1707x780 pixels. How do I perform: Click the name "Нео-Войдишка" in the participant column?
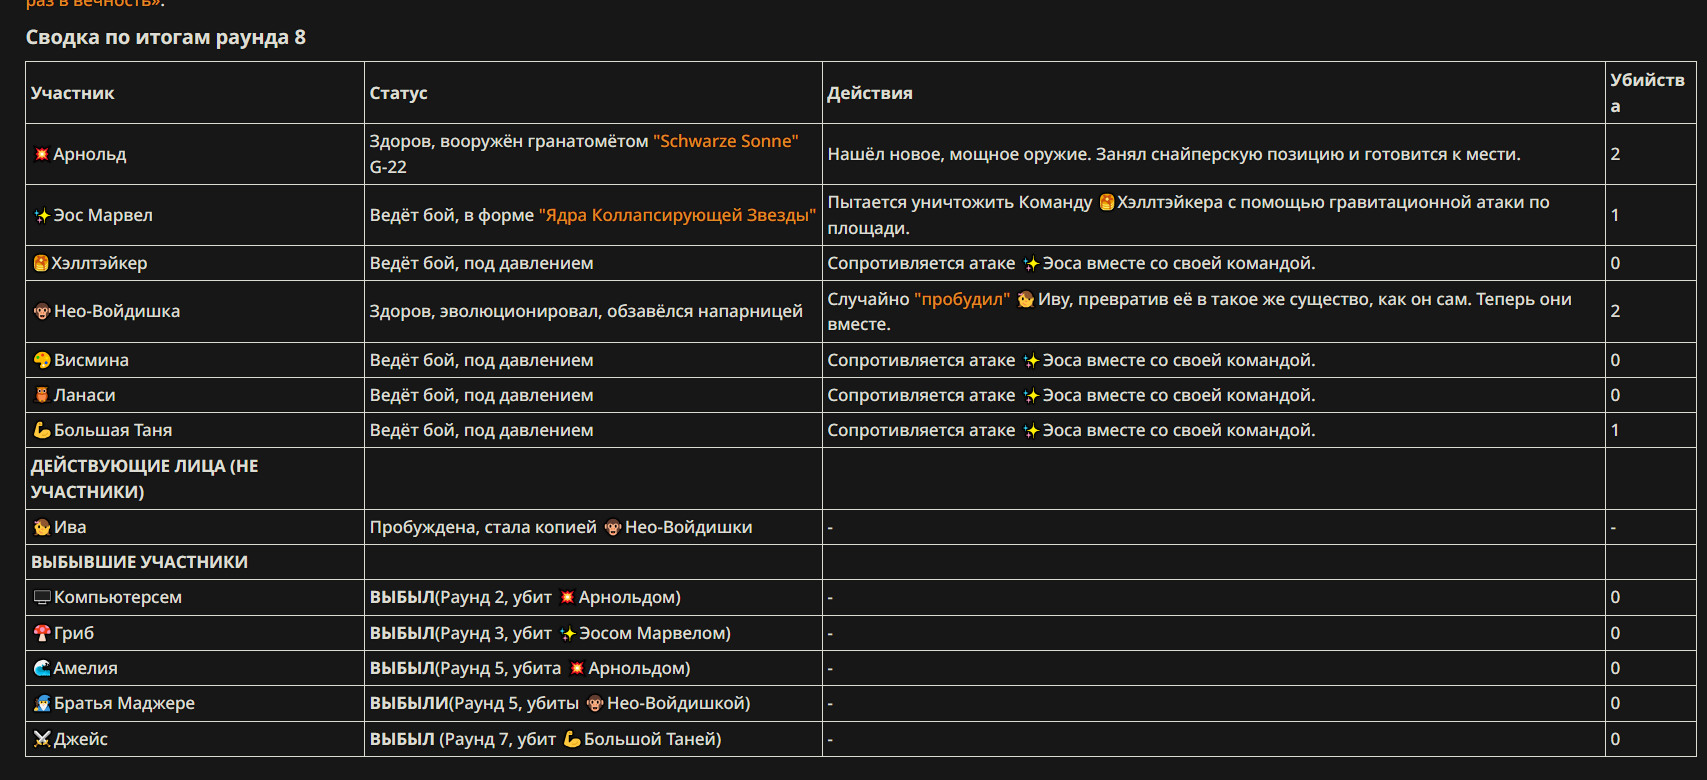pyautogui.click(x=117, y=311)
